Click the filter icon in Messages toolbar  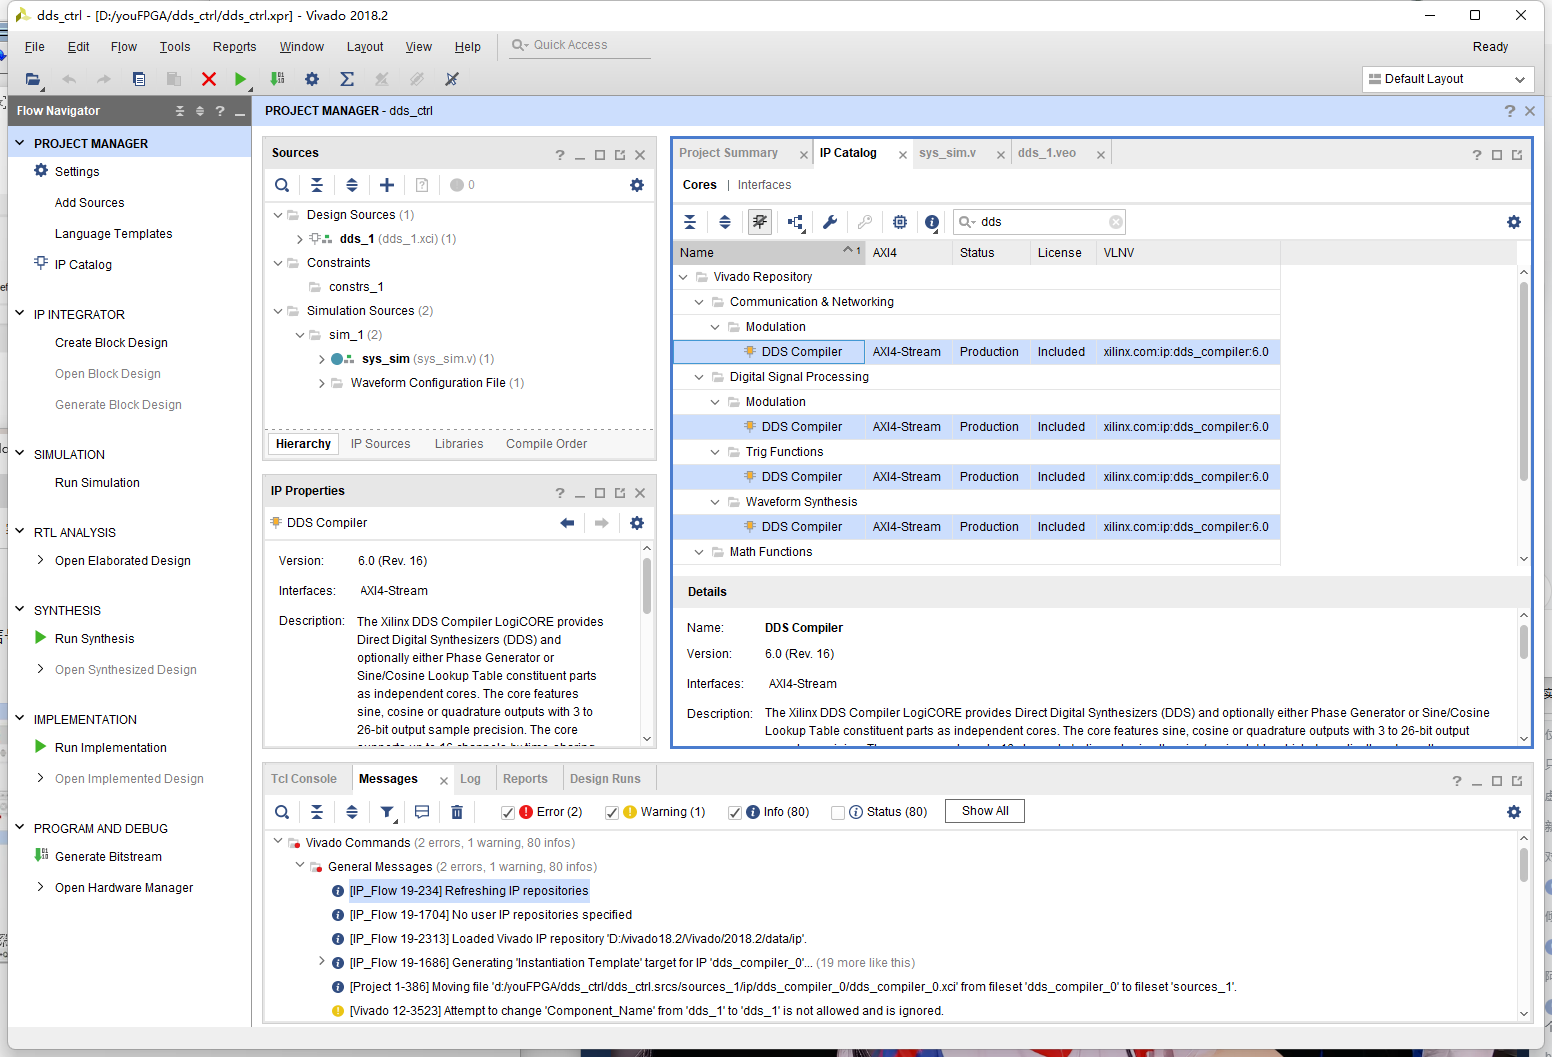[x=387, y=812]
